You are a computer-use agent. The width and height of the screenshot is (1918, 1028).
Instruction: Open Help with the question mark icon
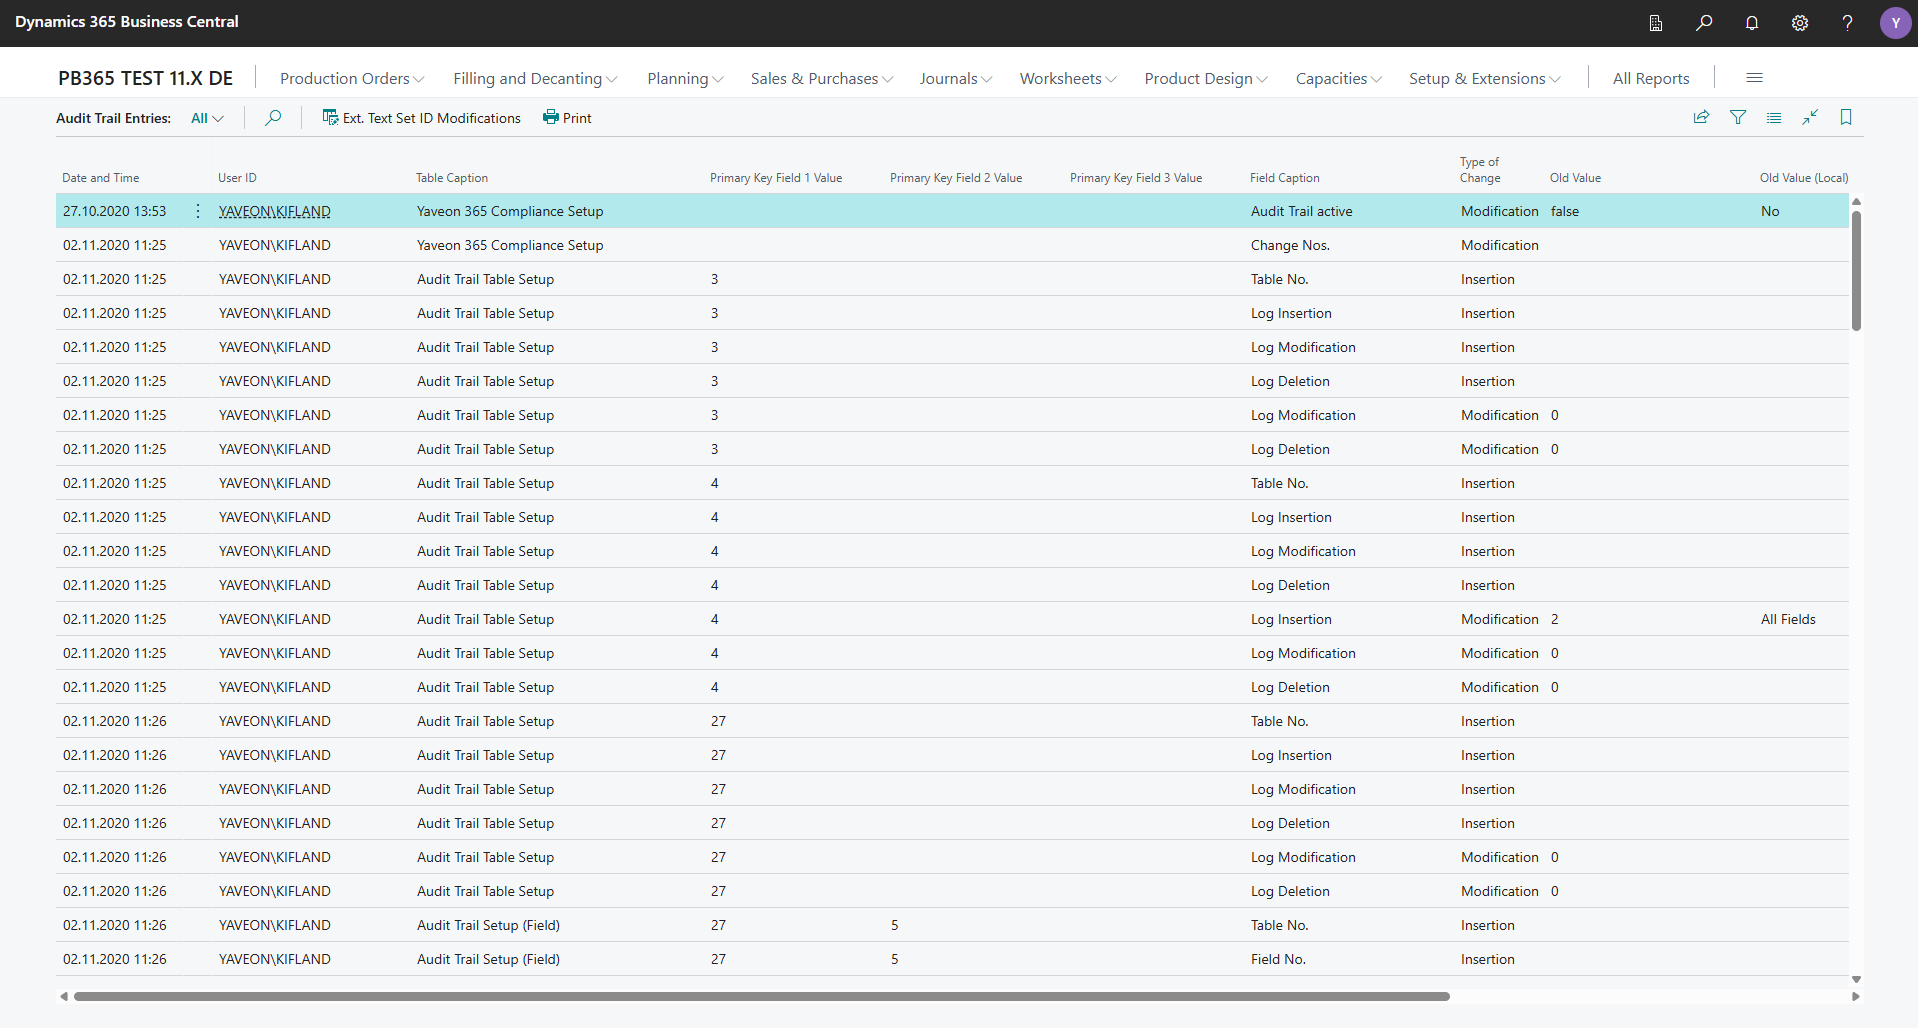pos(1848,22)
